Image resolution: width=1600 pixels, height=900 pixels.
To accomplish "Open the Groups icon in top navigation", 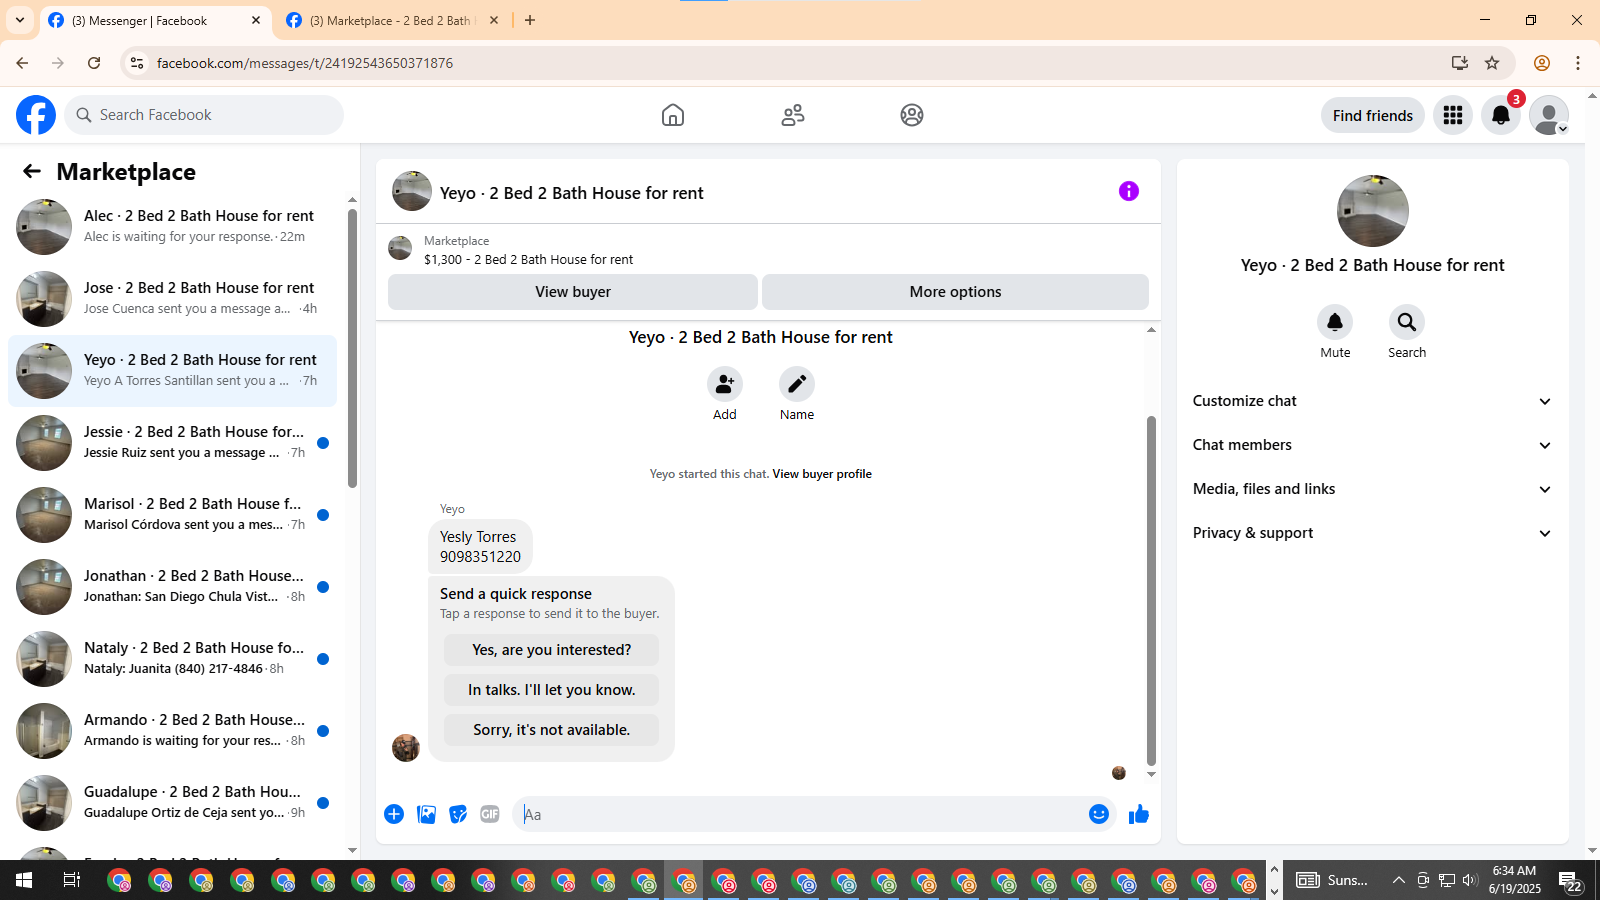I will [x=912, y=115].
